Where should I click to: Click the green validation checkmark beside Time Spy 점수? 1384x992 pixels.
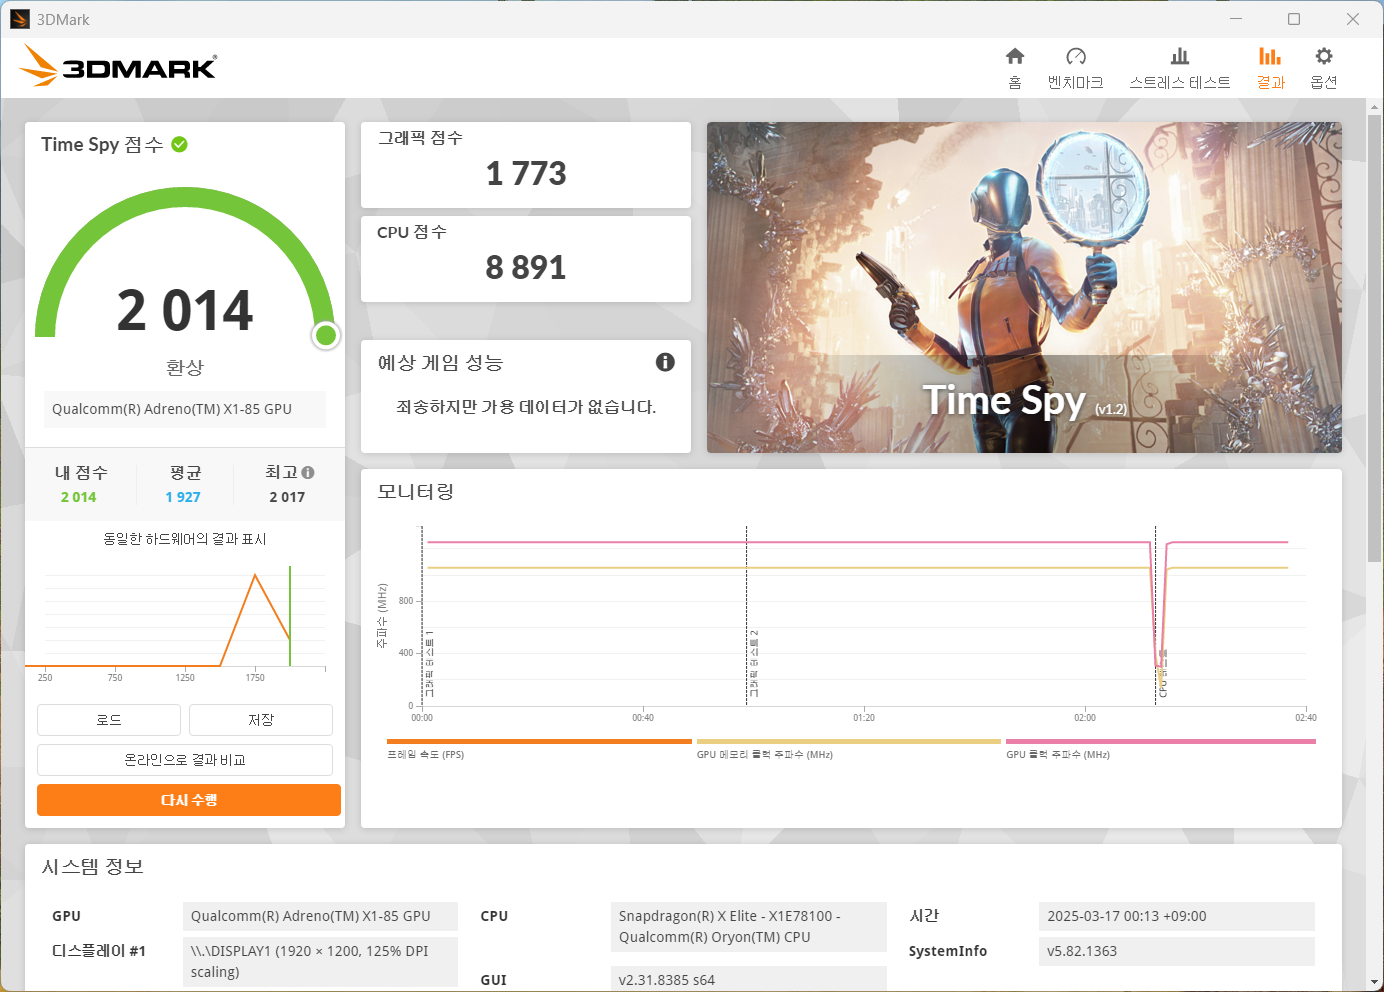(180, 144)
